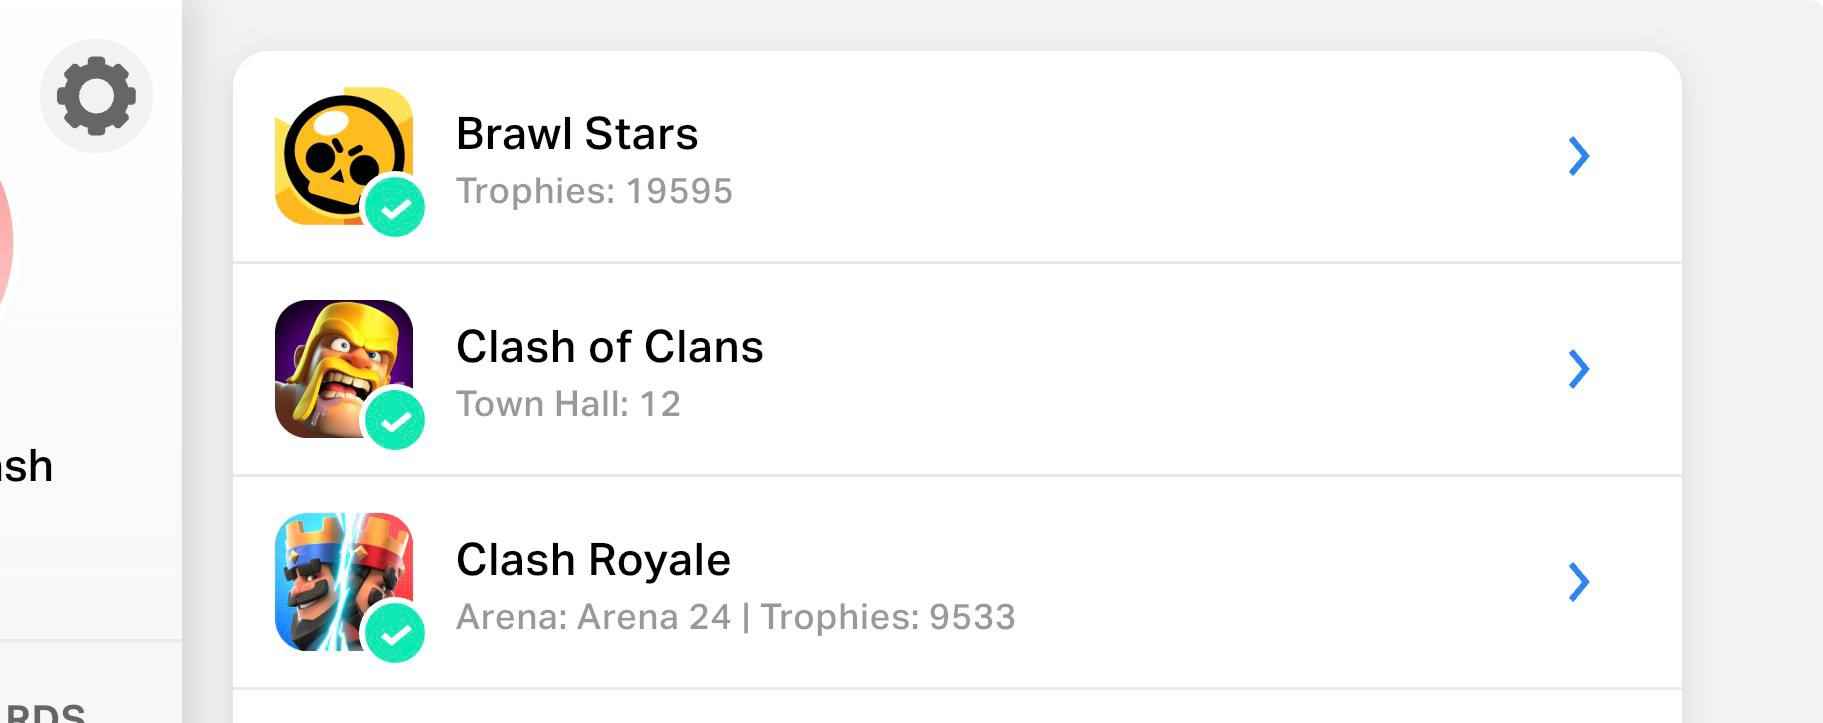
Task: Click the cut-off 'RDS' section label
Action: tap(43, 713)
